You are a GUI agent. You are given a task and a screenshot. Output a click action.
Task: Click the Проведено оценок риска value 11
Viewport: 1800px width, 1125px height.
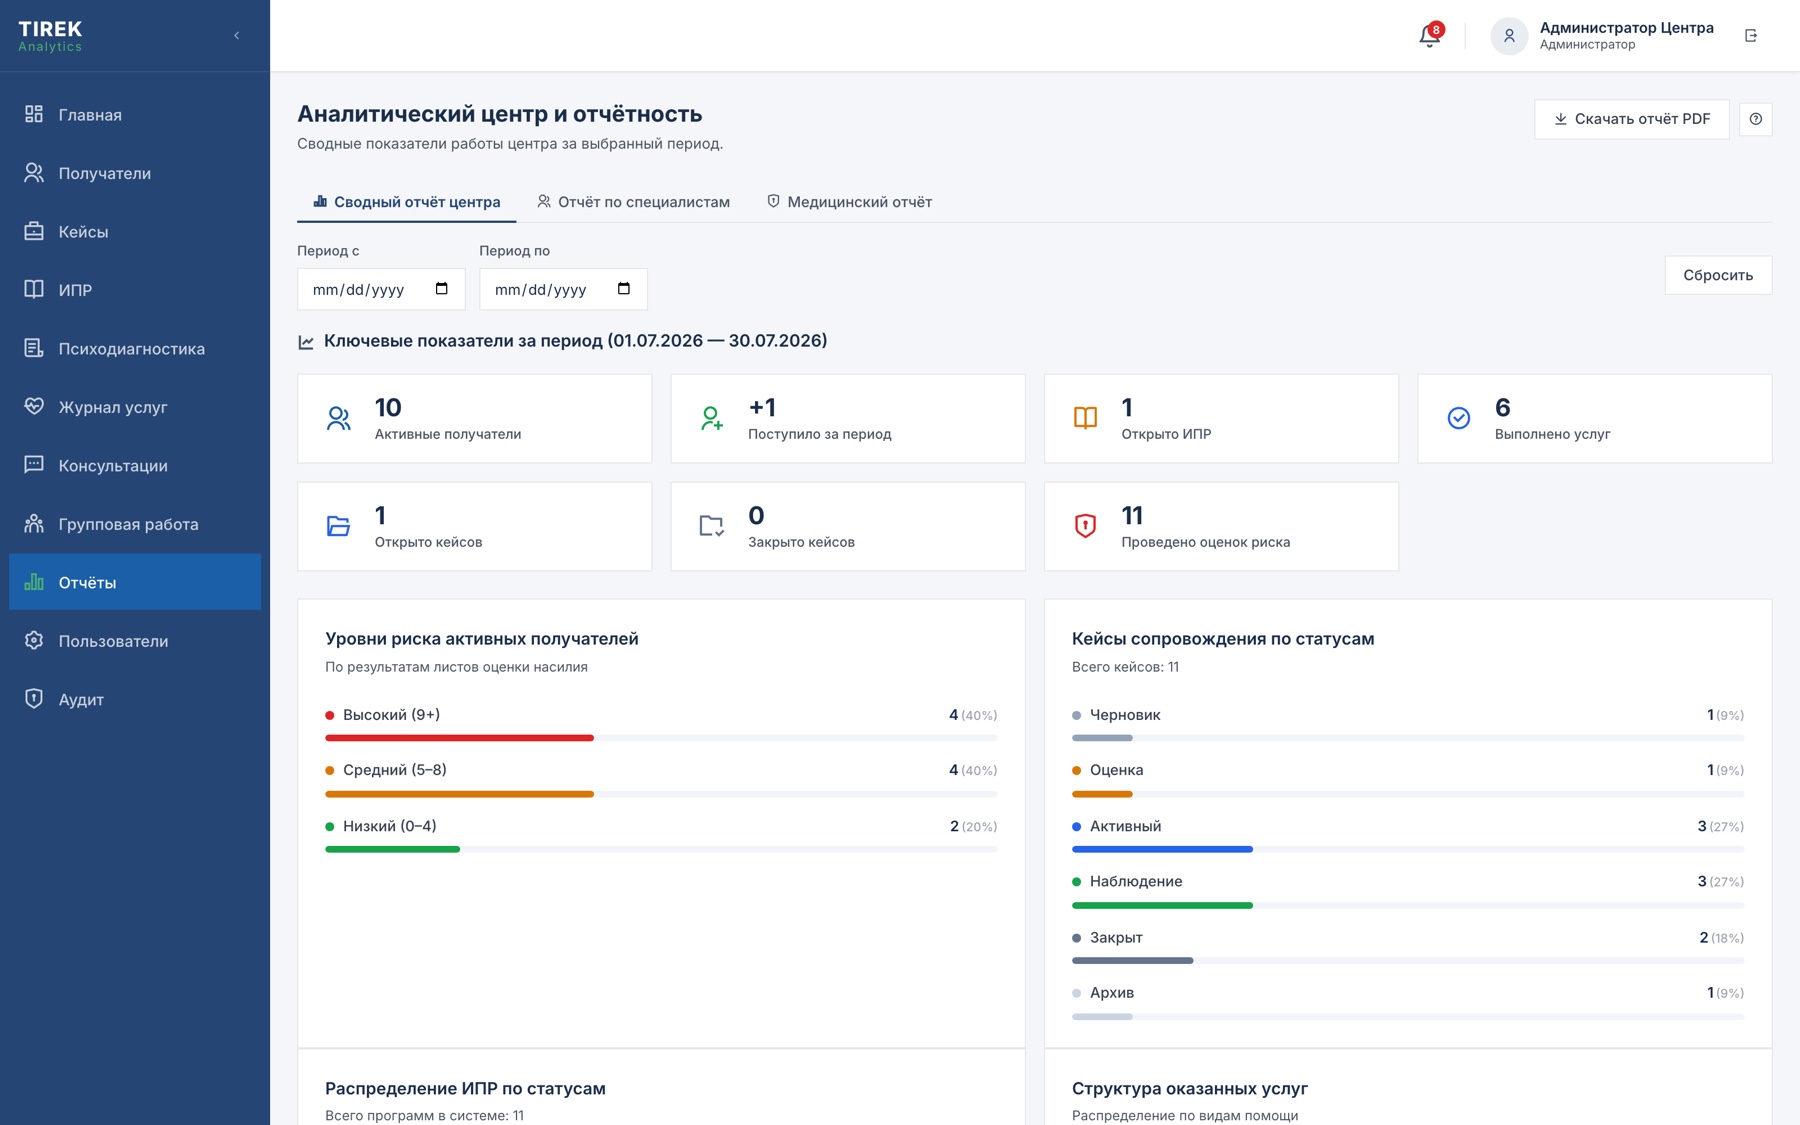[x=1132, y=516]
